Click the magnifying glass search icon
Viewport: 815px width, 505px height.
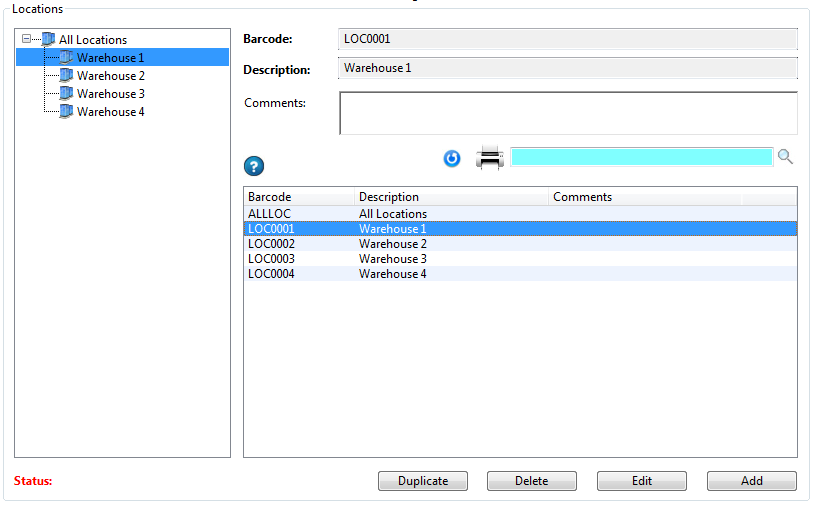pos(785,157)
